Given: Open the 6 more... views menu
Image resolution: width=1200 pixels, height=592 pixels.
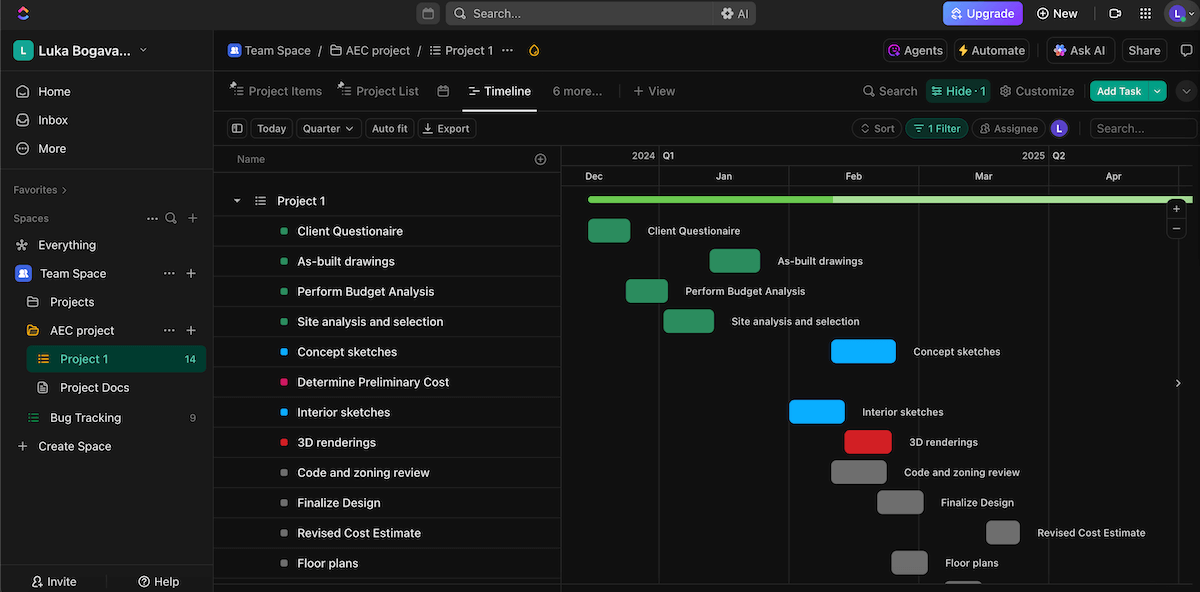Looking at the screenshot, I should point(577,90).
